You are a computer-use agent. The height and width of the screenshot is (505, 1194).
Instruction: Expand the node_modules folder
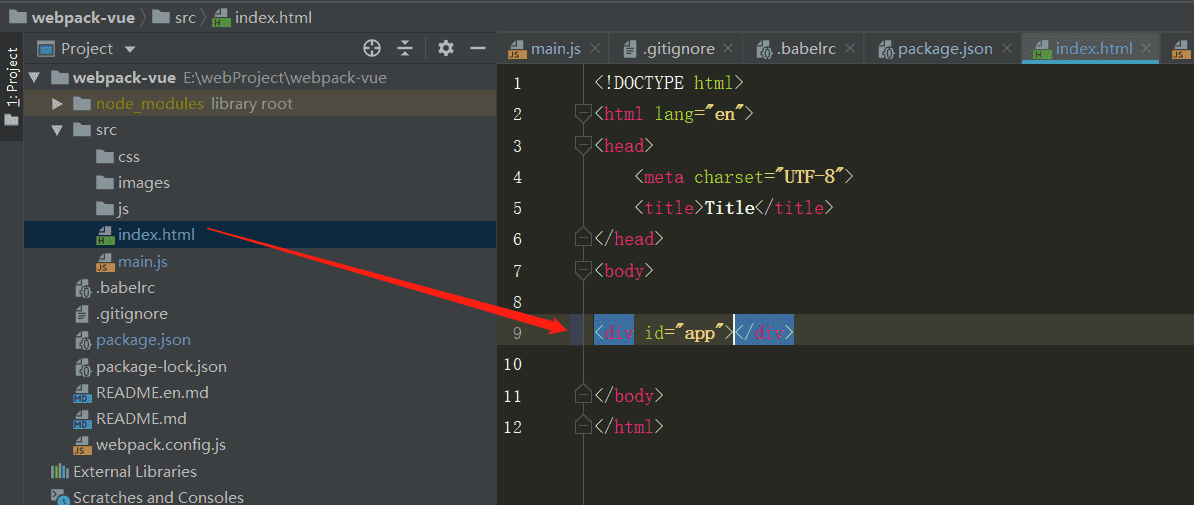pyautogui.click(x=56, y=104)
